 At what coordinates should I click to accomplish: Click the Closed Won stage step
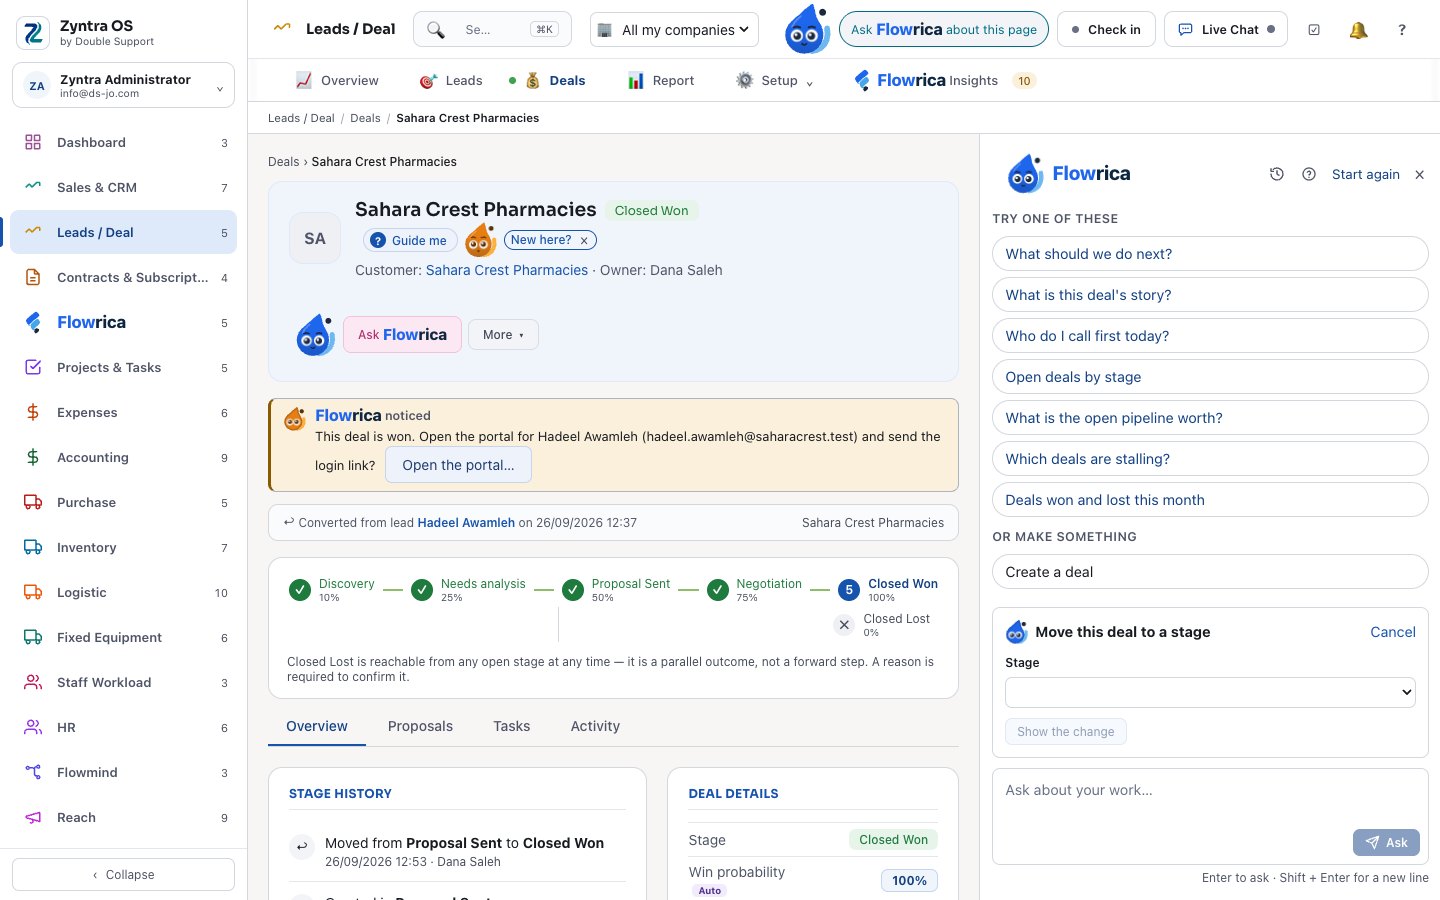(x=888, y=590)
